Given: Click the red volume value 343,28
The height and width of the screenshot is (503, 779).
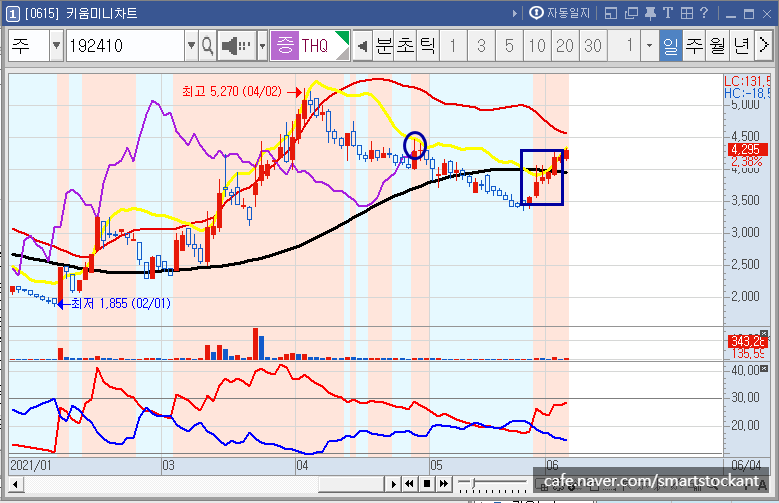Looking at the screenshot, I should (748, 341).
